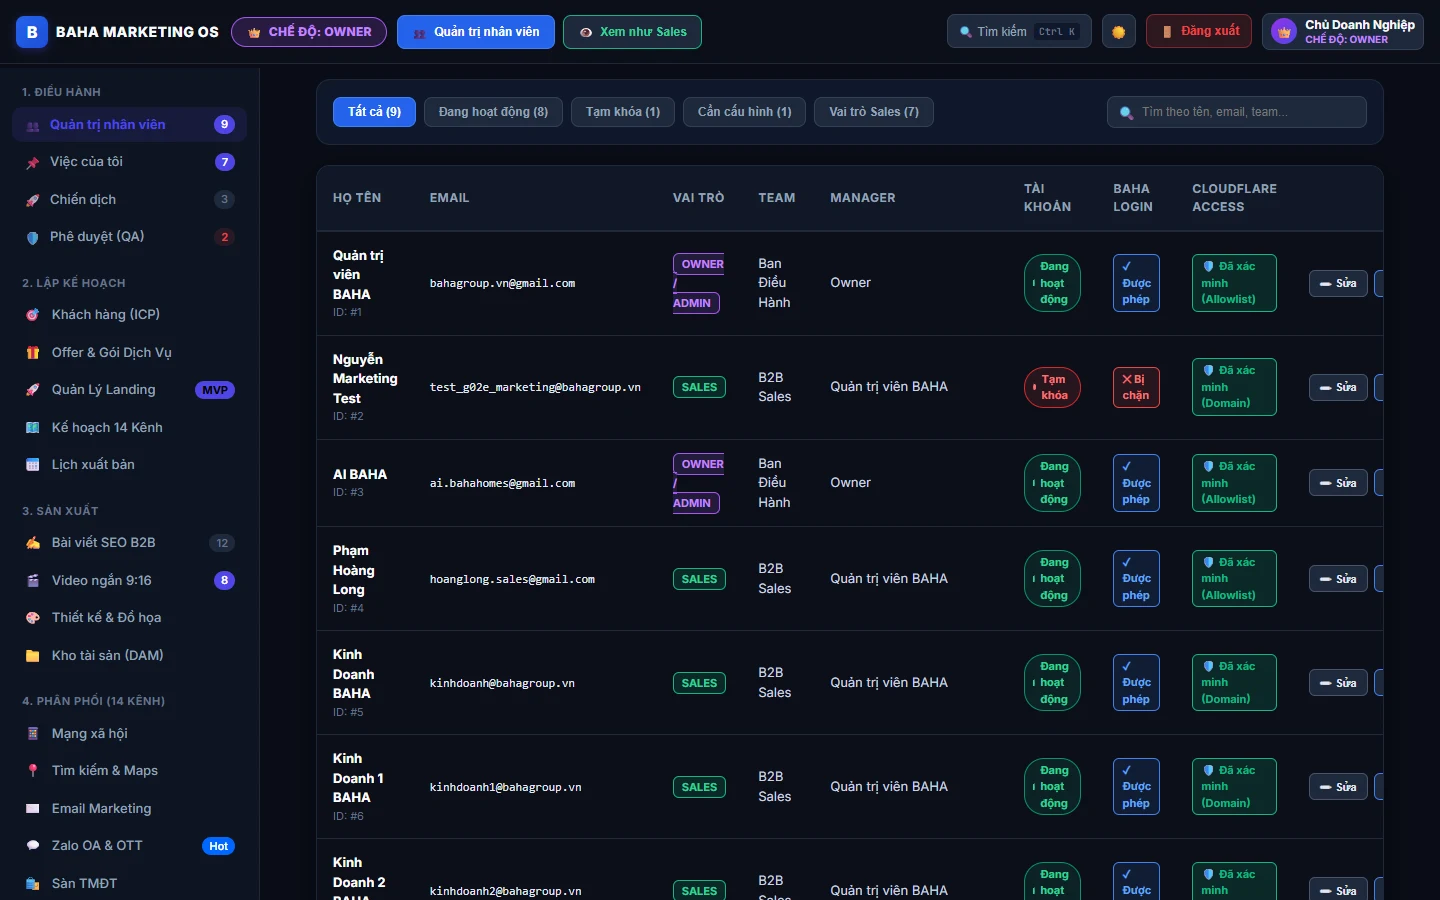Viewport: 1440px width, 900px height.
Task: Open Offer & Gói Dịch Vụ item
Action: click(x=130, y=352)
